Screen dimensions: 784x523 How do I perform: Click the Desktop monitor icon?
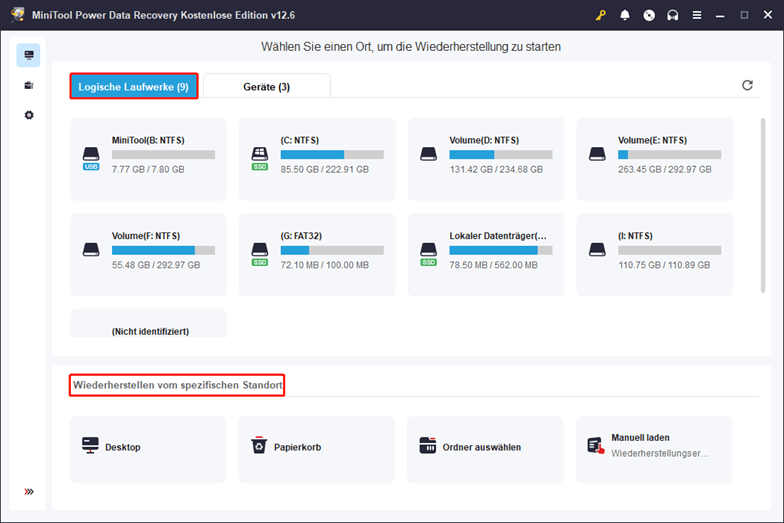pos(90,445)
